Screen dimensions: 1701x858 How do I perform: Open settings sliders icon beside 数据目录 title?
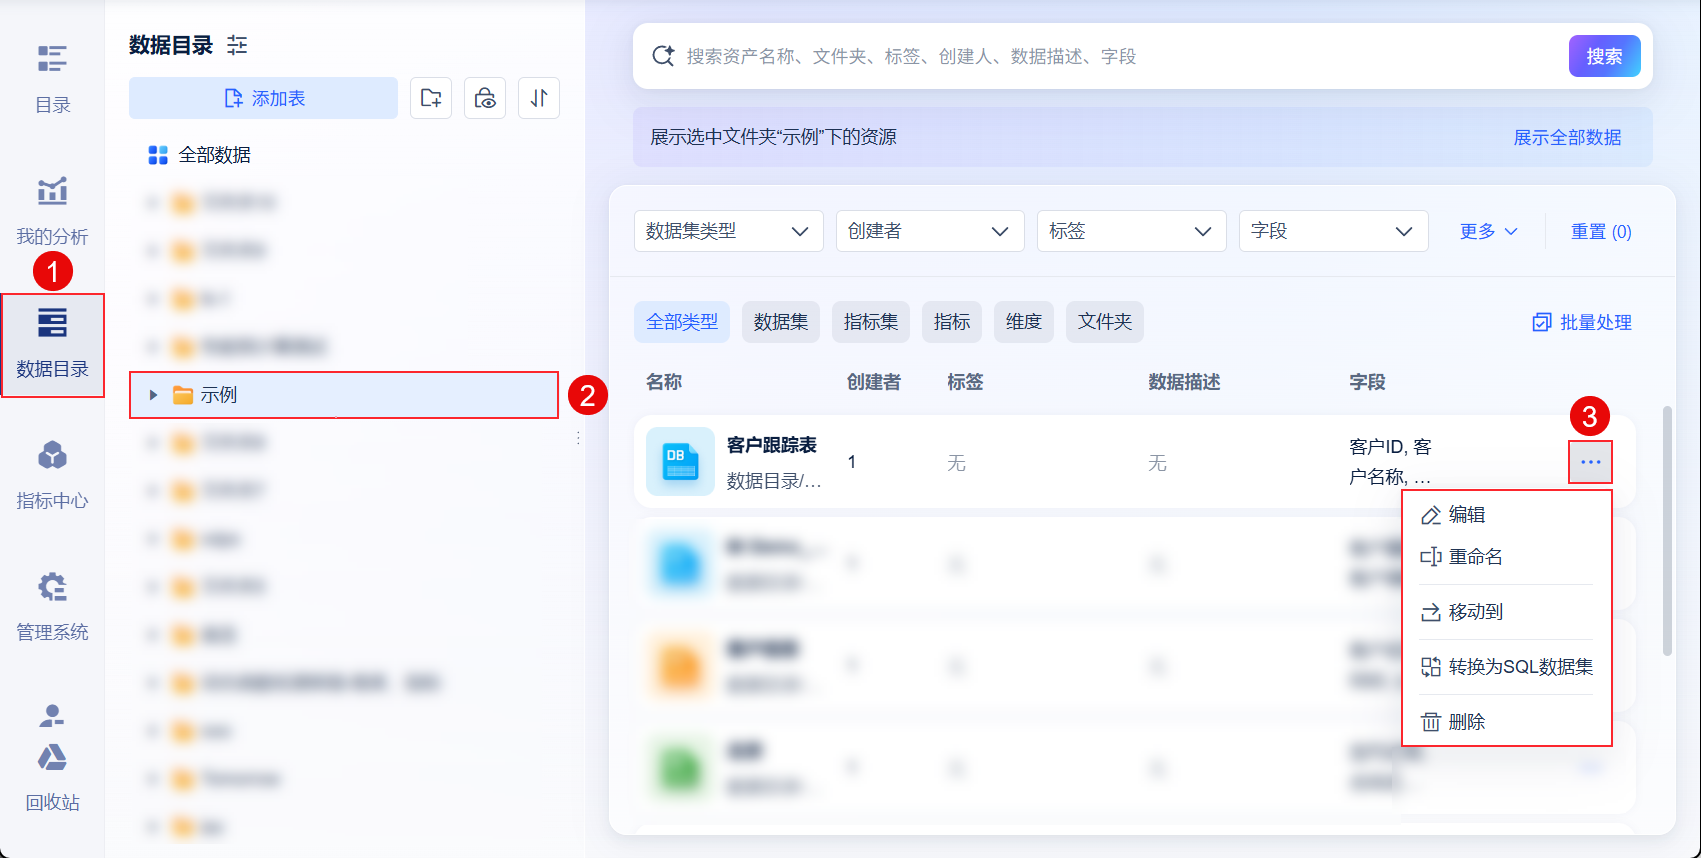click(237, 45)
